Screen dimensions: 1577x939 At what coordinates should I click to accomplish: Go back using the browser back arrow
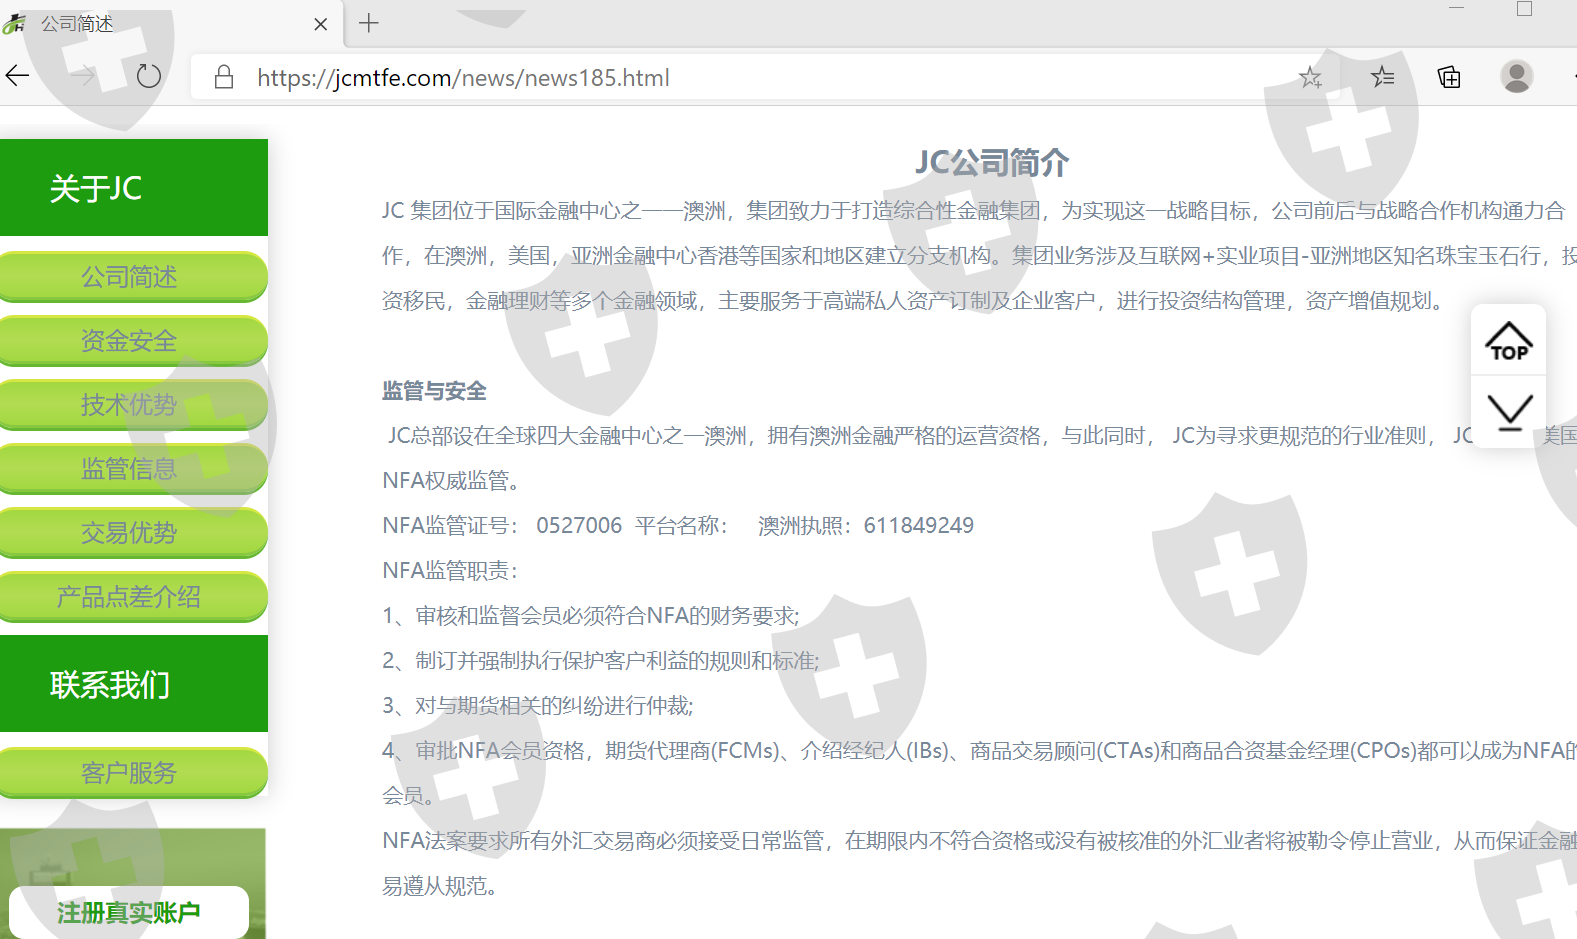click(x=17, y=76)
